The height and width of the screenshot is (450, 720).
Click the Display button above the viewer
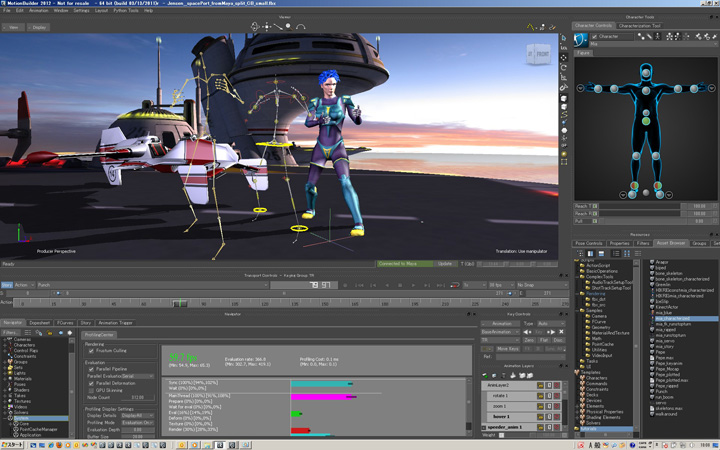pos(39,28)
